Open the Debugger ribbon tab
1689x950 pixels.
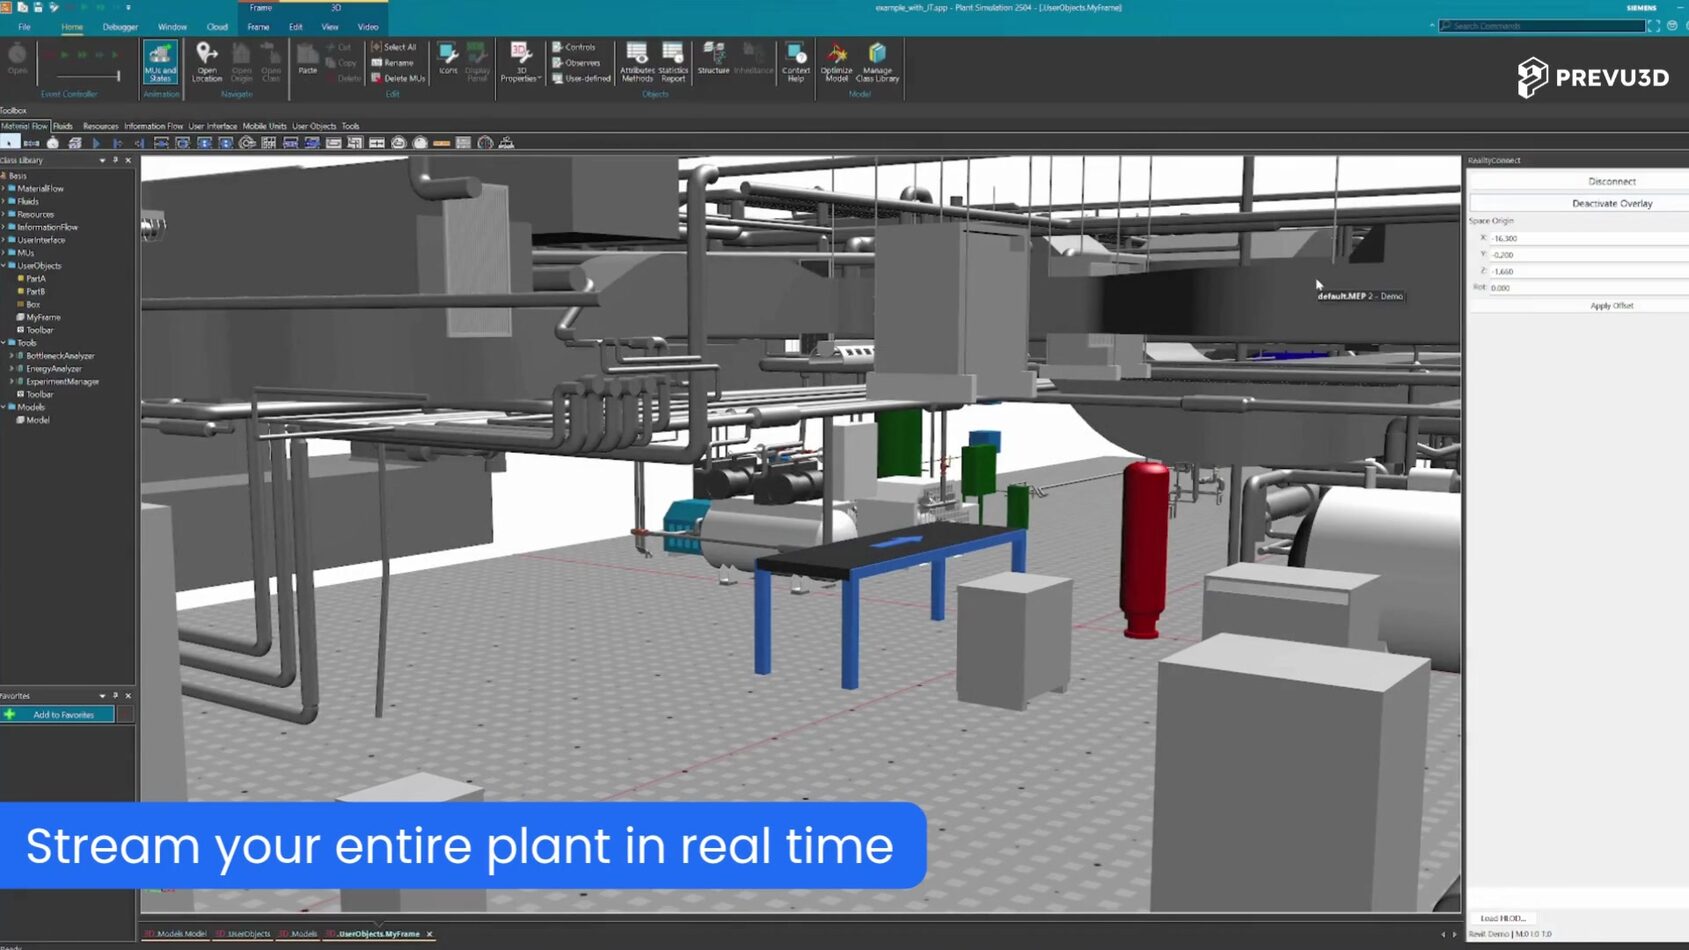120,27
